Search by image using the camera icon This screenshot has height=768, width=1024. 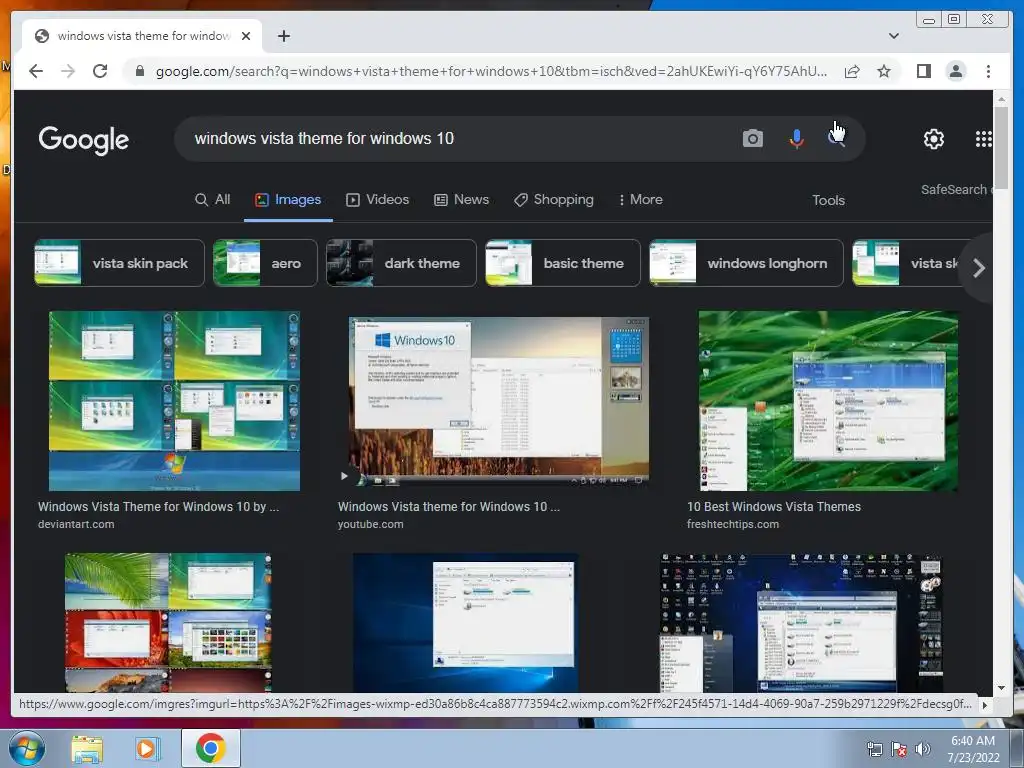752,138
